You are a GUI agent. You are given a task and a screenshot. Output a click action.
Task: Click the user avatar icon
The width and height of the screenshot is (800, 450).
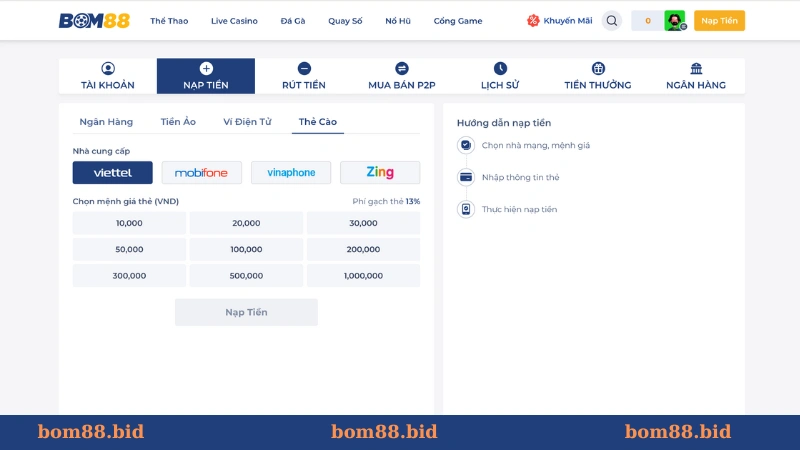point(674,21)
